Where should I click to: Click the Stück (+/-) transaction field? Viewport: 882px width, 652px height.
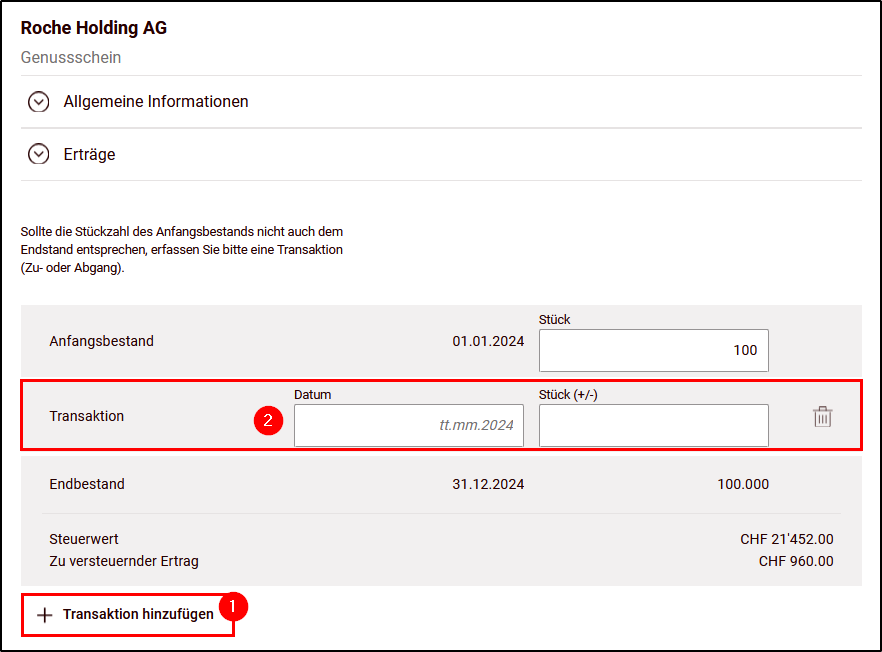(x=654, y=425)
